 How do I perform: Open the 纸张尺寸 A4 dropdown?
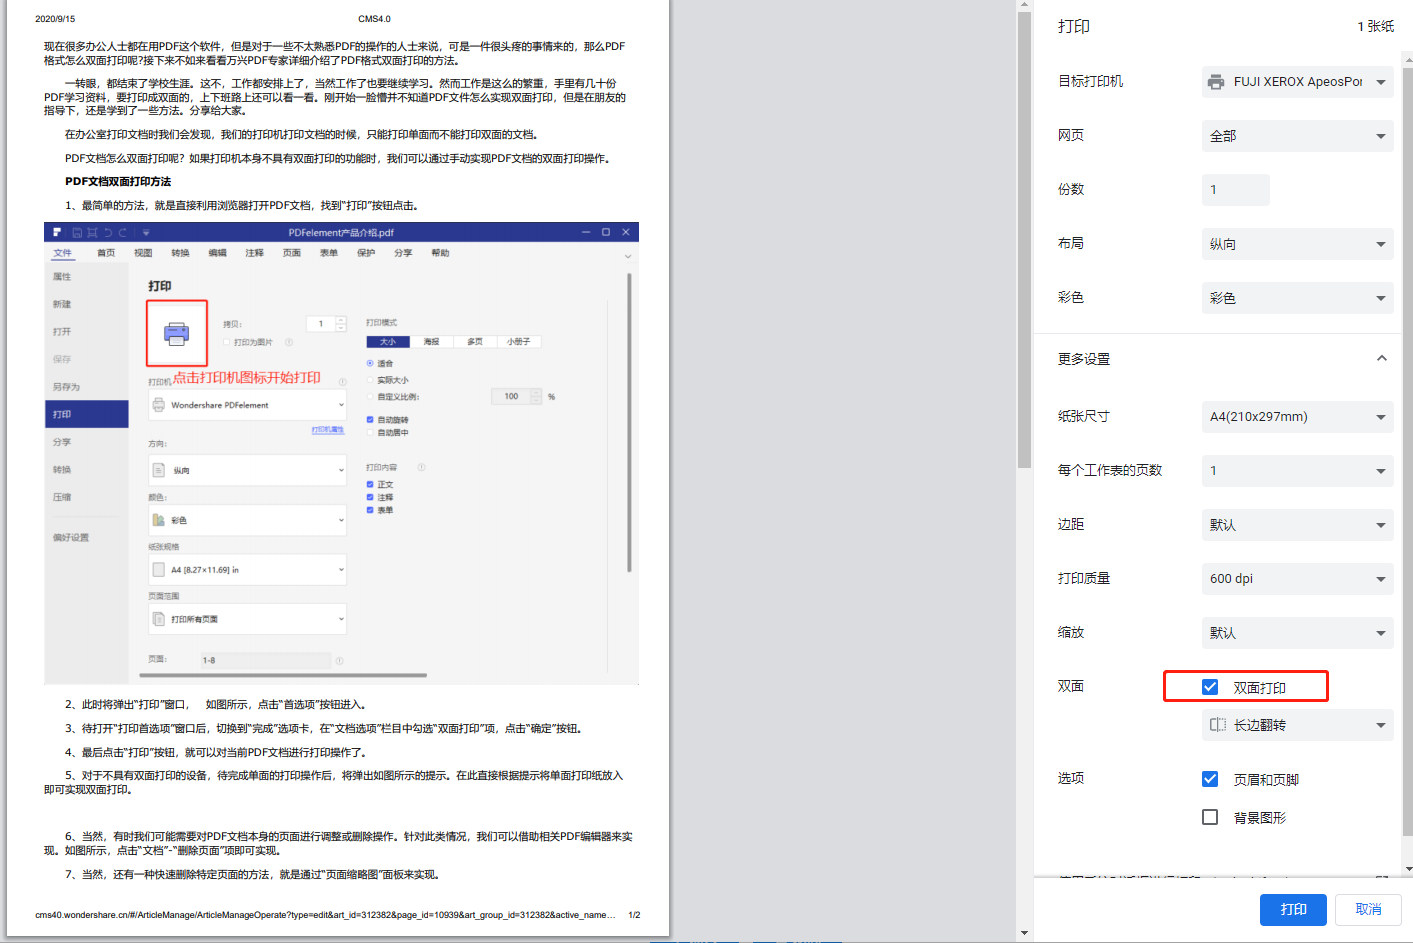1296,417
